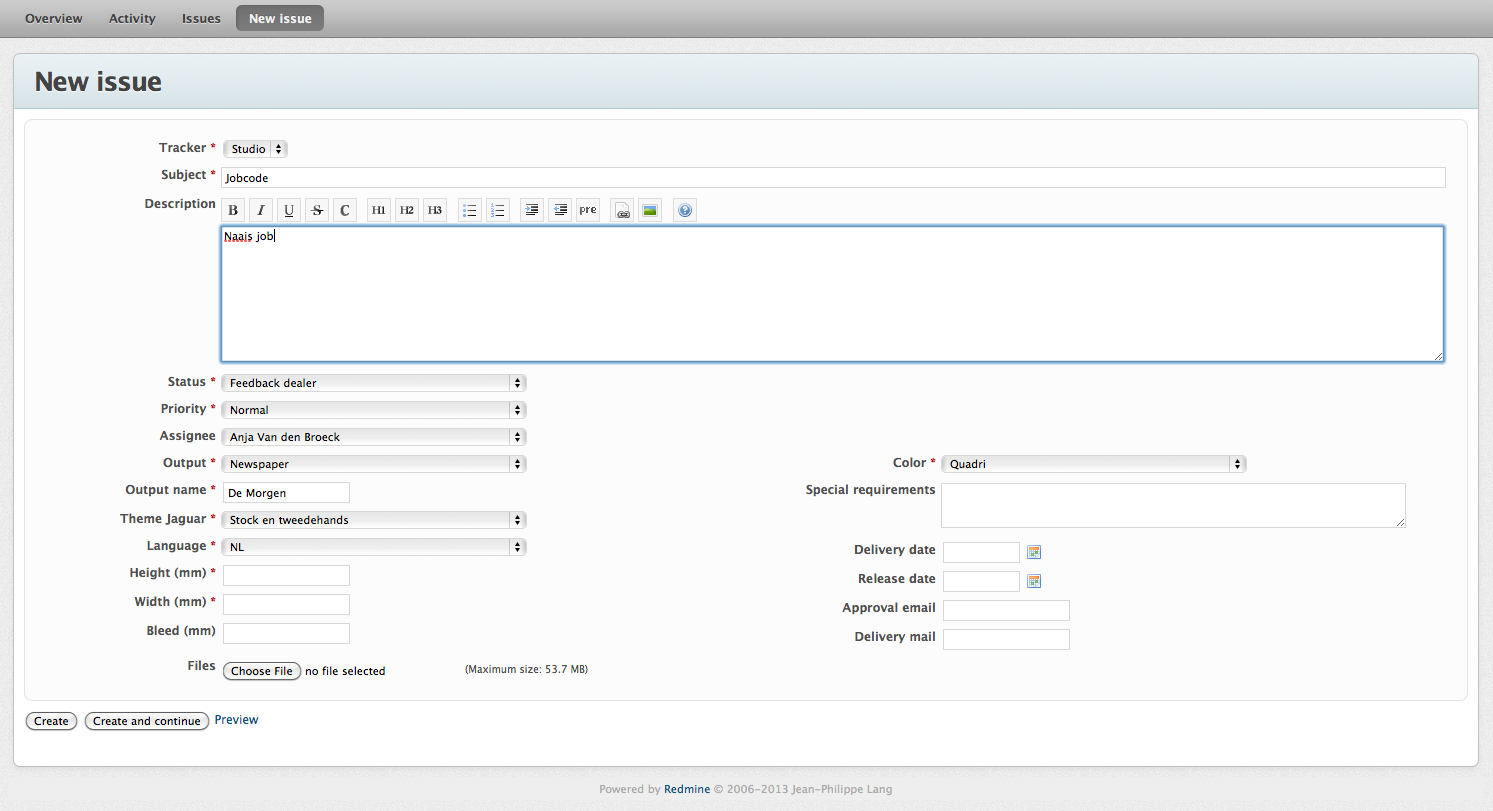Insert preformatted text with pre button
The image size is (1493, 811).
coord(588,210)
